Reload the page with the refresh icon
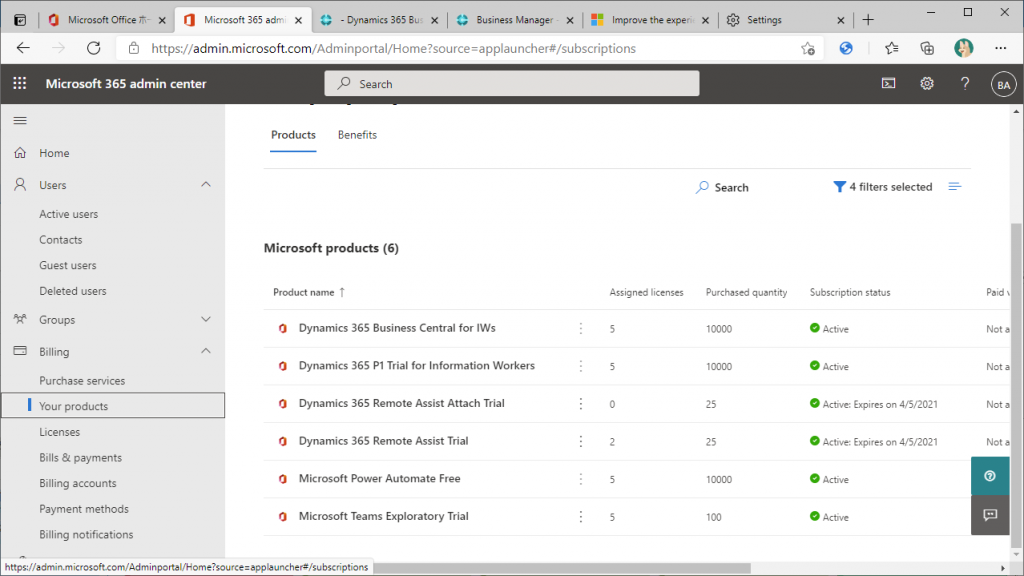This screenshot has height=576, width=1024. click(x=94, y=48)
